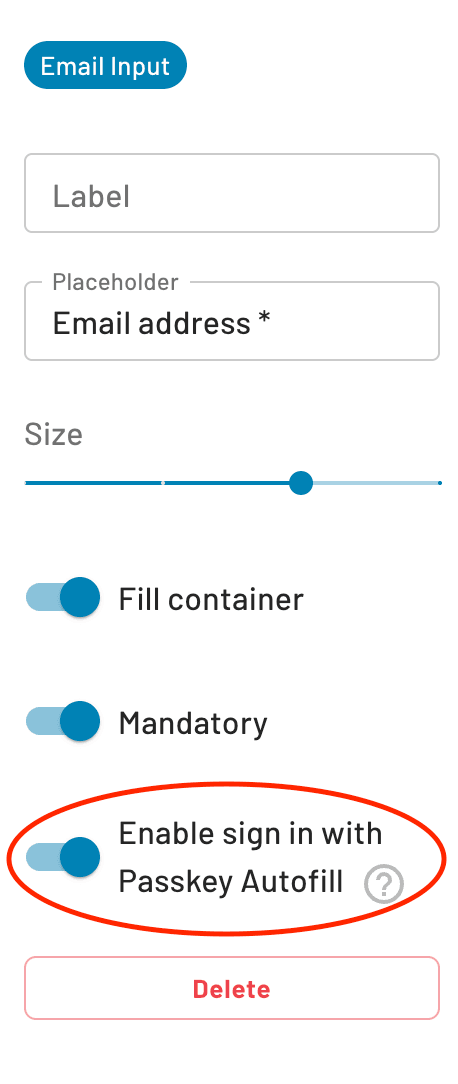Image resolution: width=458 pixels, height=1084 pixels.
Task: Focus the Placeholder field with Email address
Action: tap(232, 321)
